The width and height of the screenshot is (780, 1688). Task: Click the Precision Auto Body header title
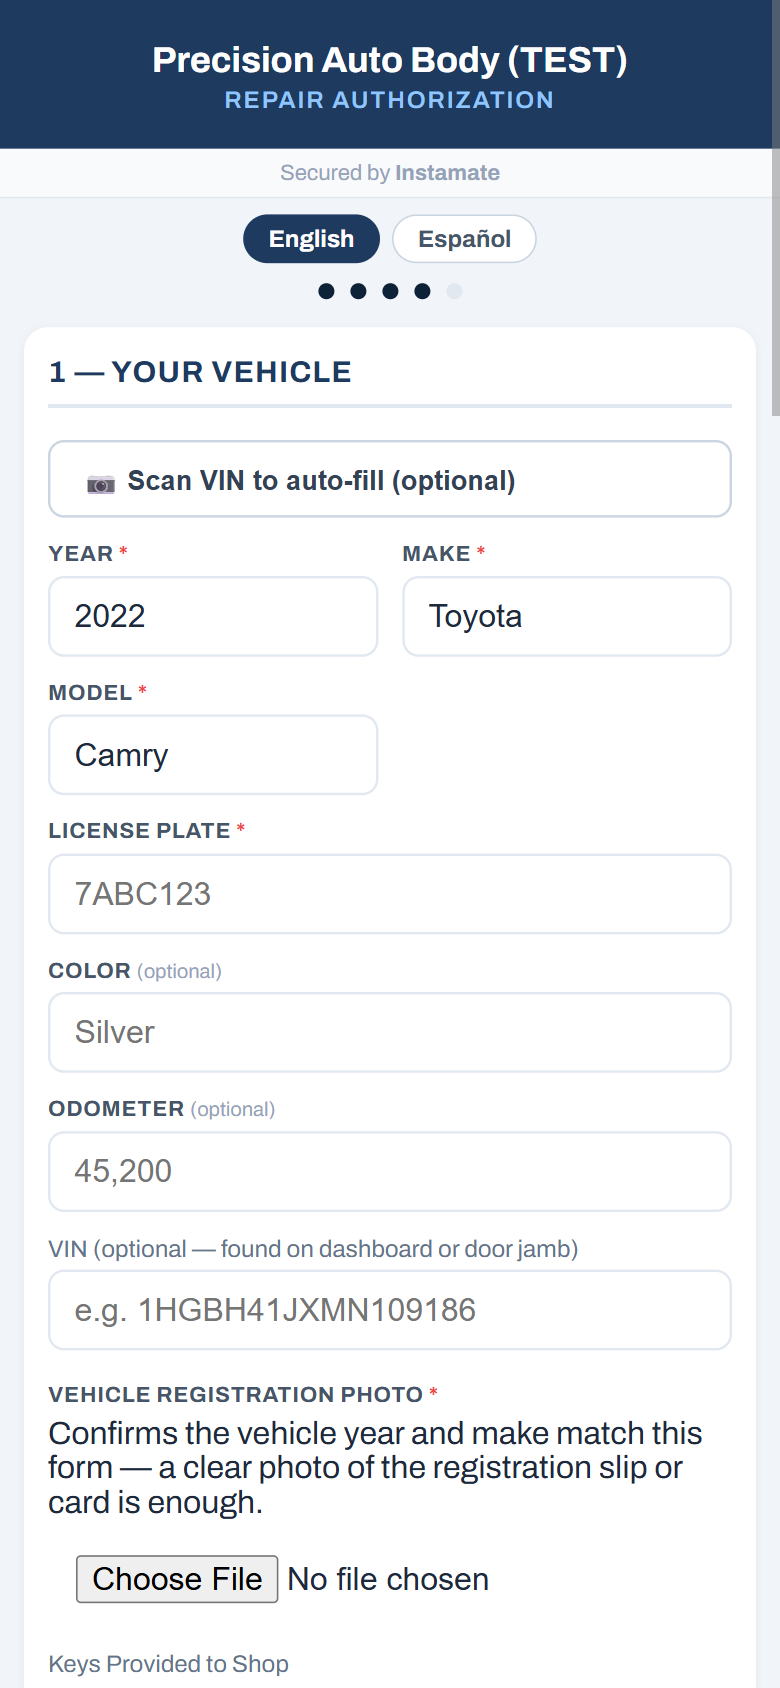[x=390, y=60]
